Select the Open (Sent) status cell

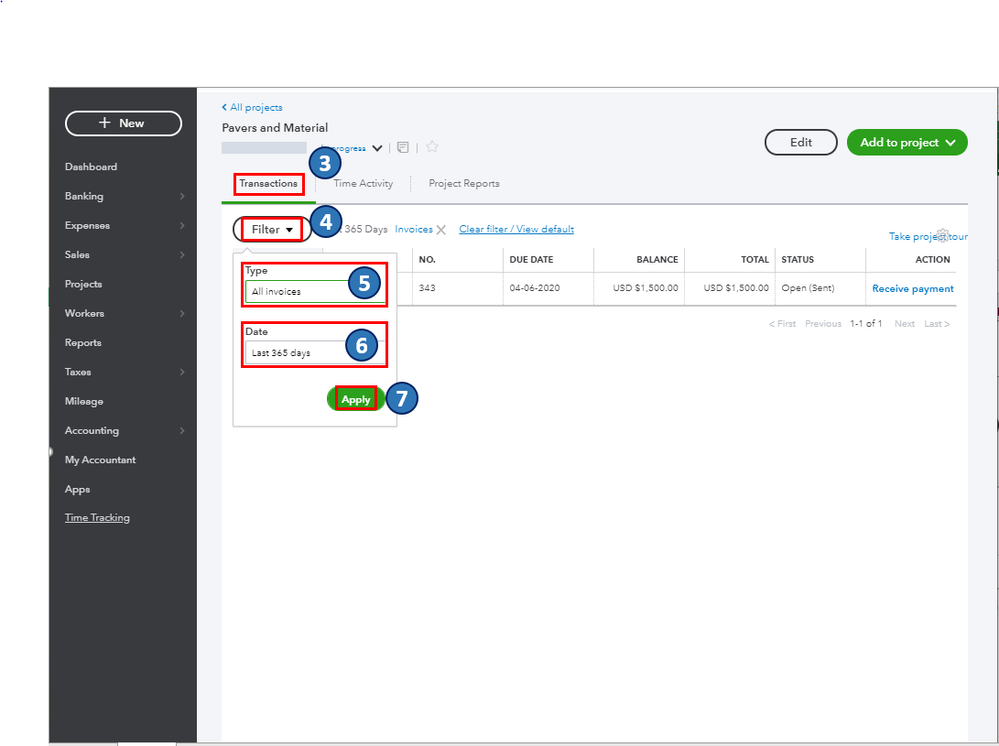[x=808, y=288]
